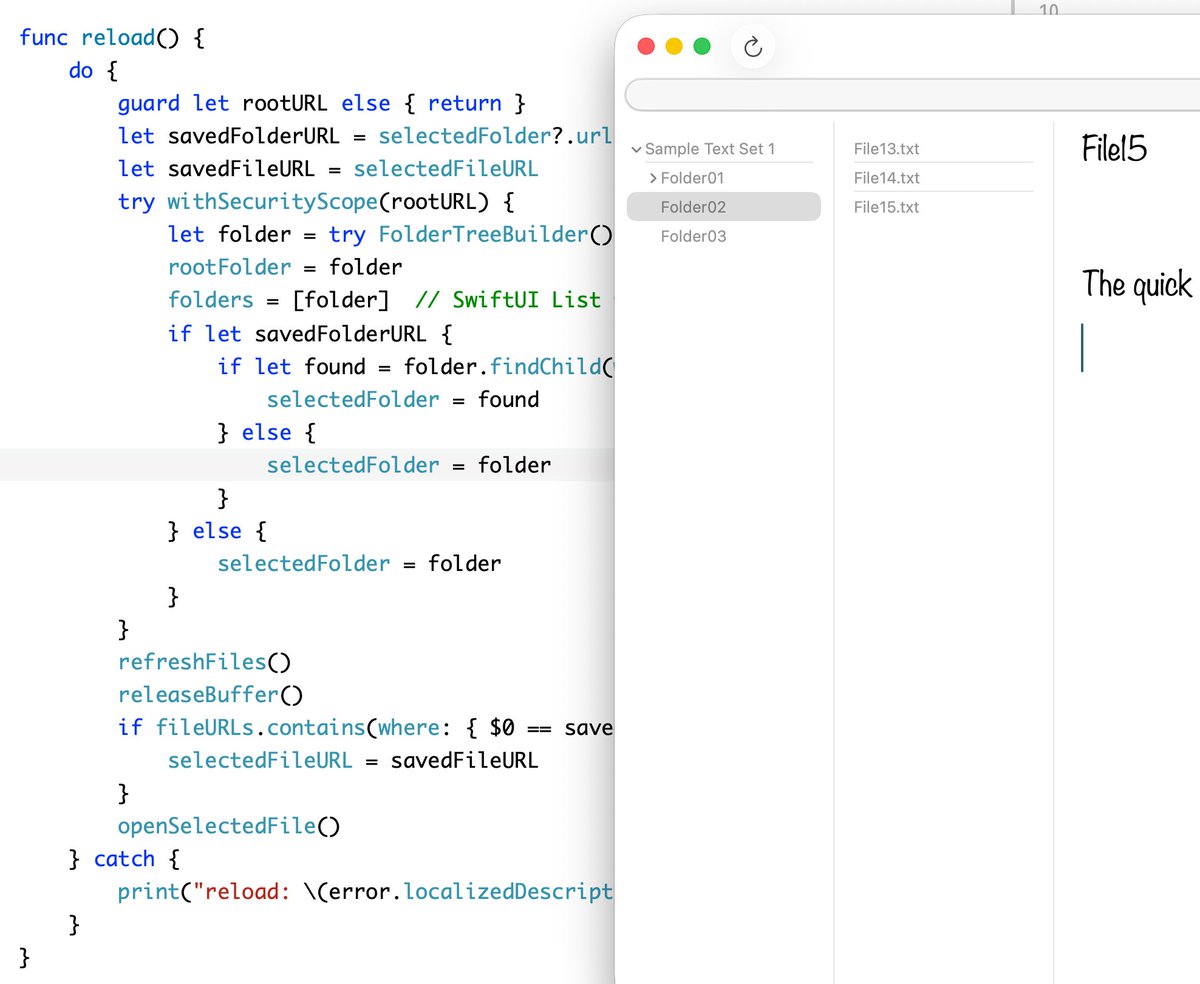Zoom window with green button

(702, 46)
